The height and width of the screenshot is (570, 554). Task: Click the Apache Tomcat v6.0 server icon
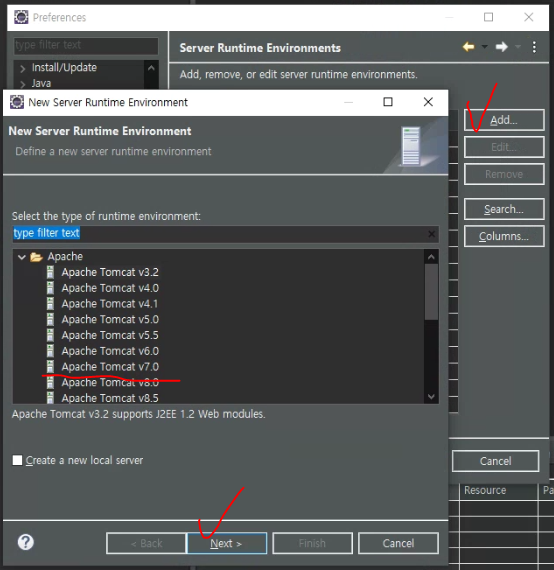tap(50, 351)
